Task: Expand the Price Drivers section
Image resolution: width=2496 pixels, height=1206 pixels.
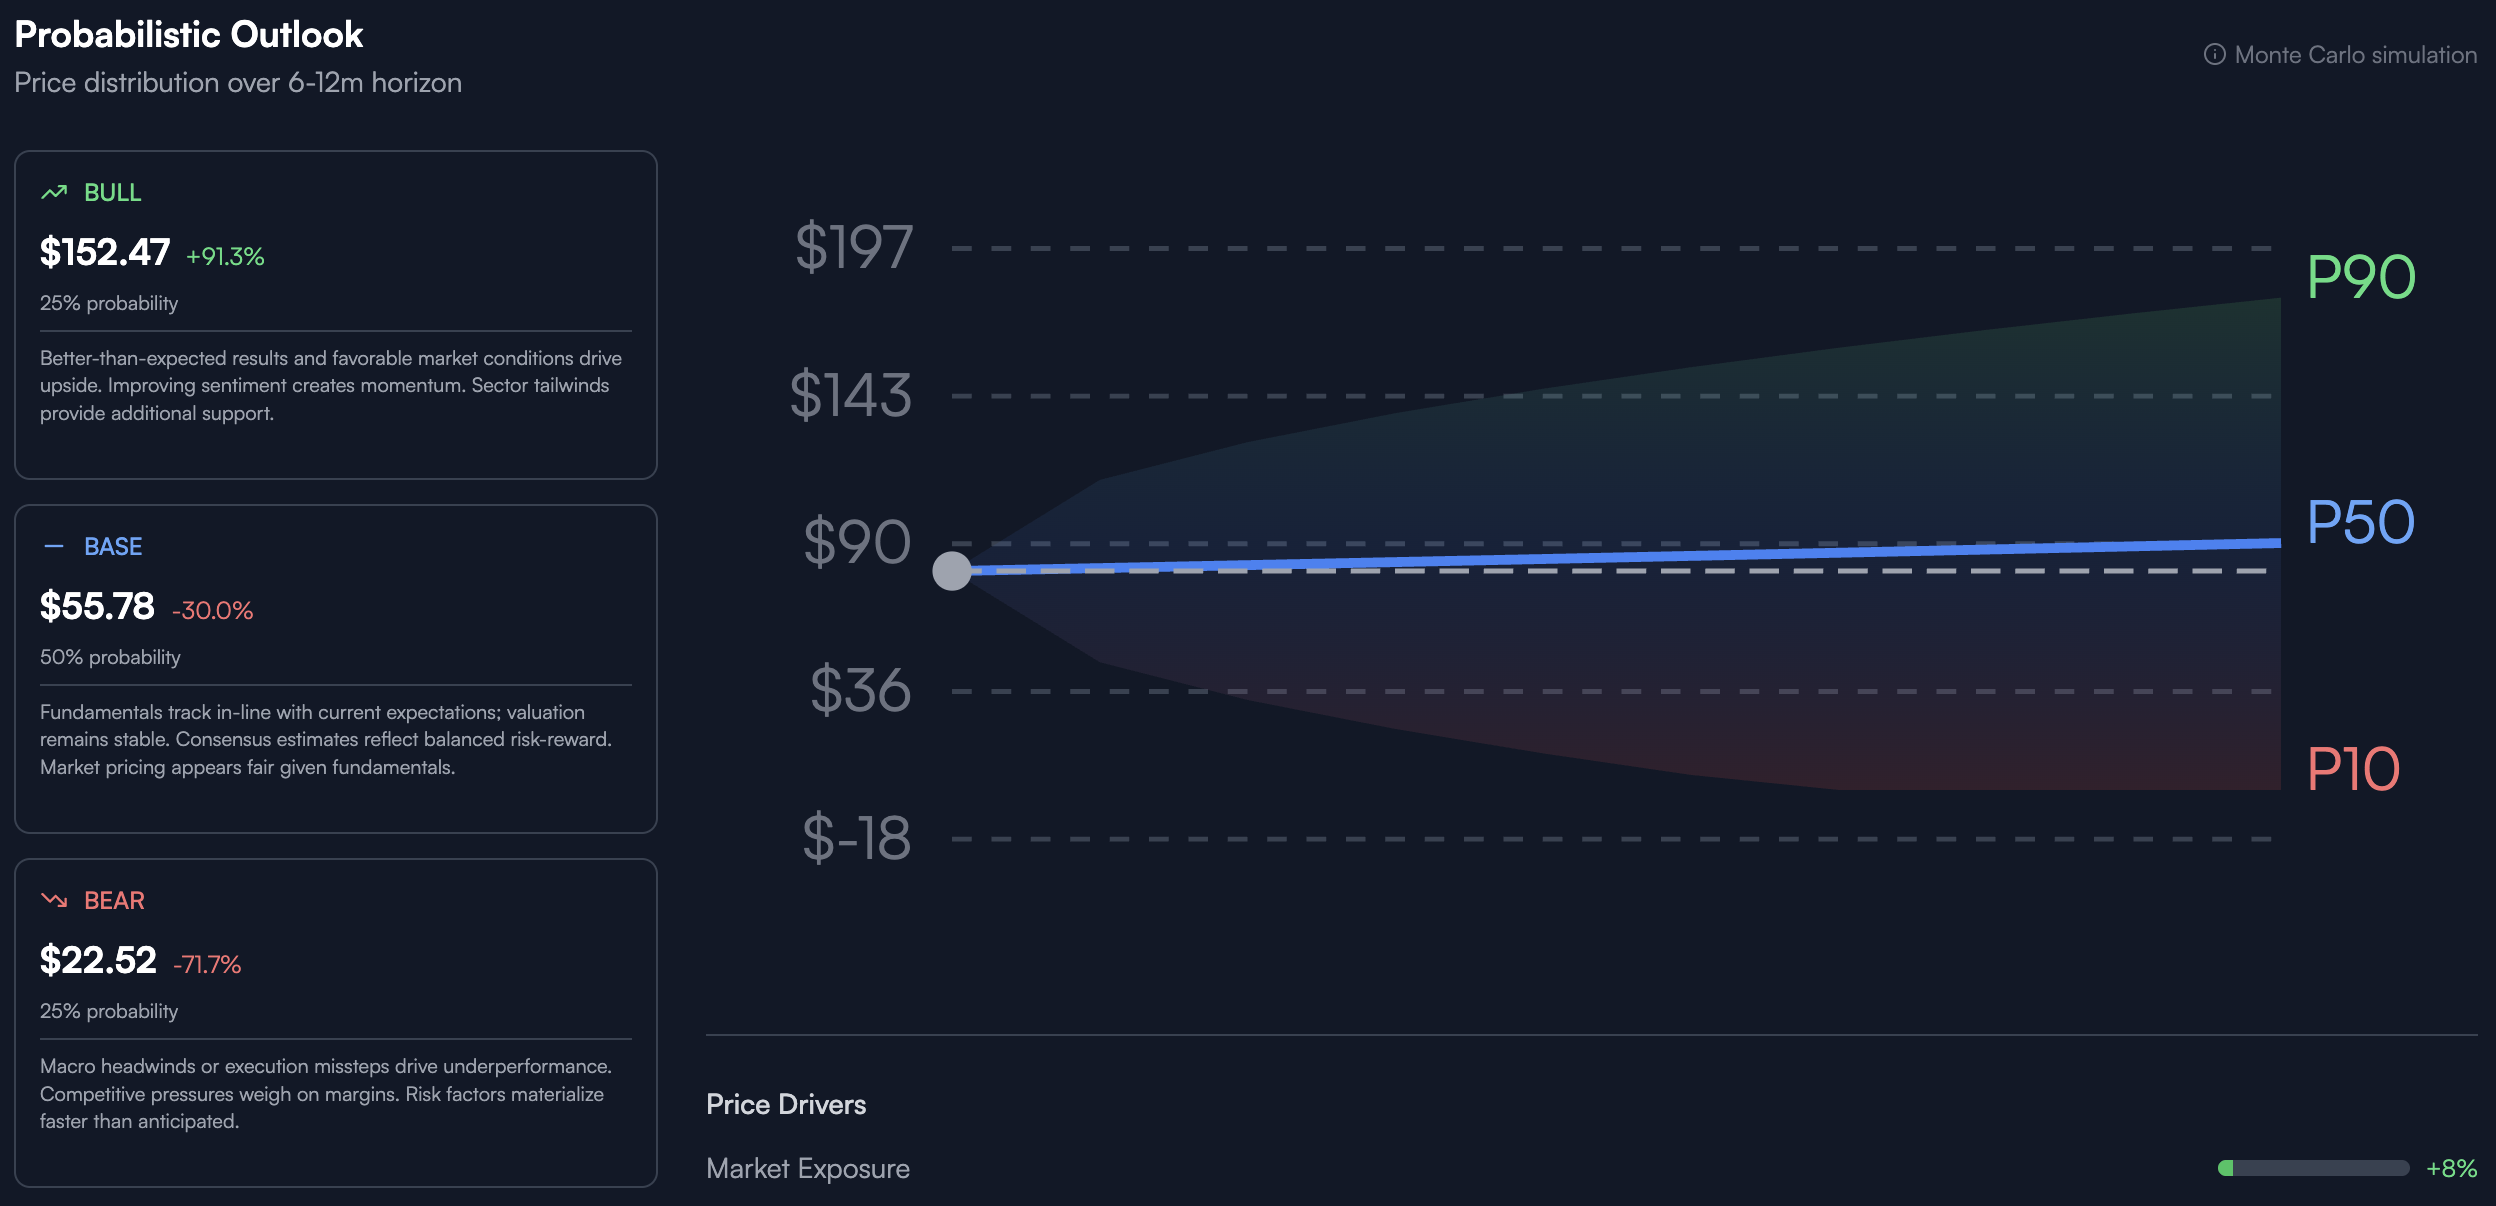Action: click(x=786, y=1104)
